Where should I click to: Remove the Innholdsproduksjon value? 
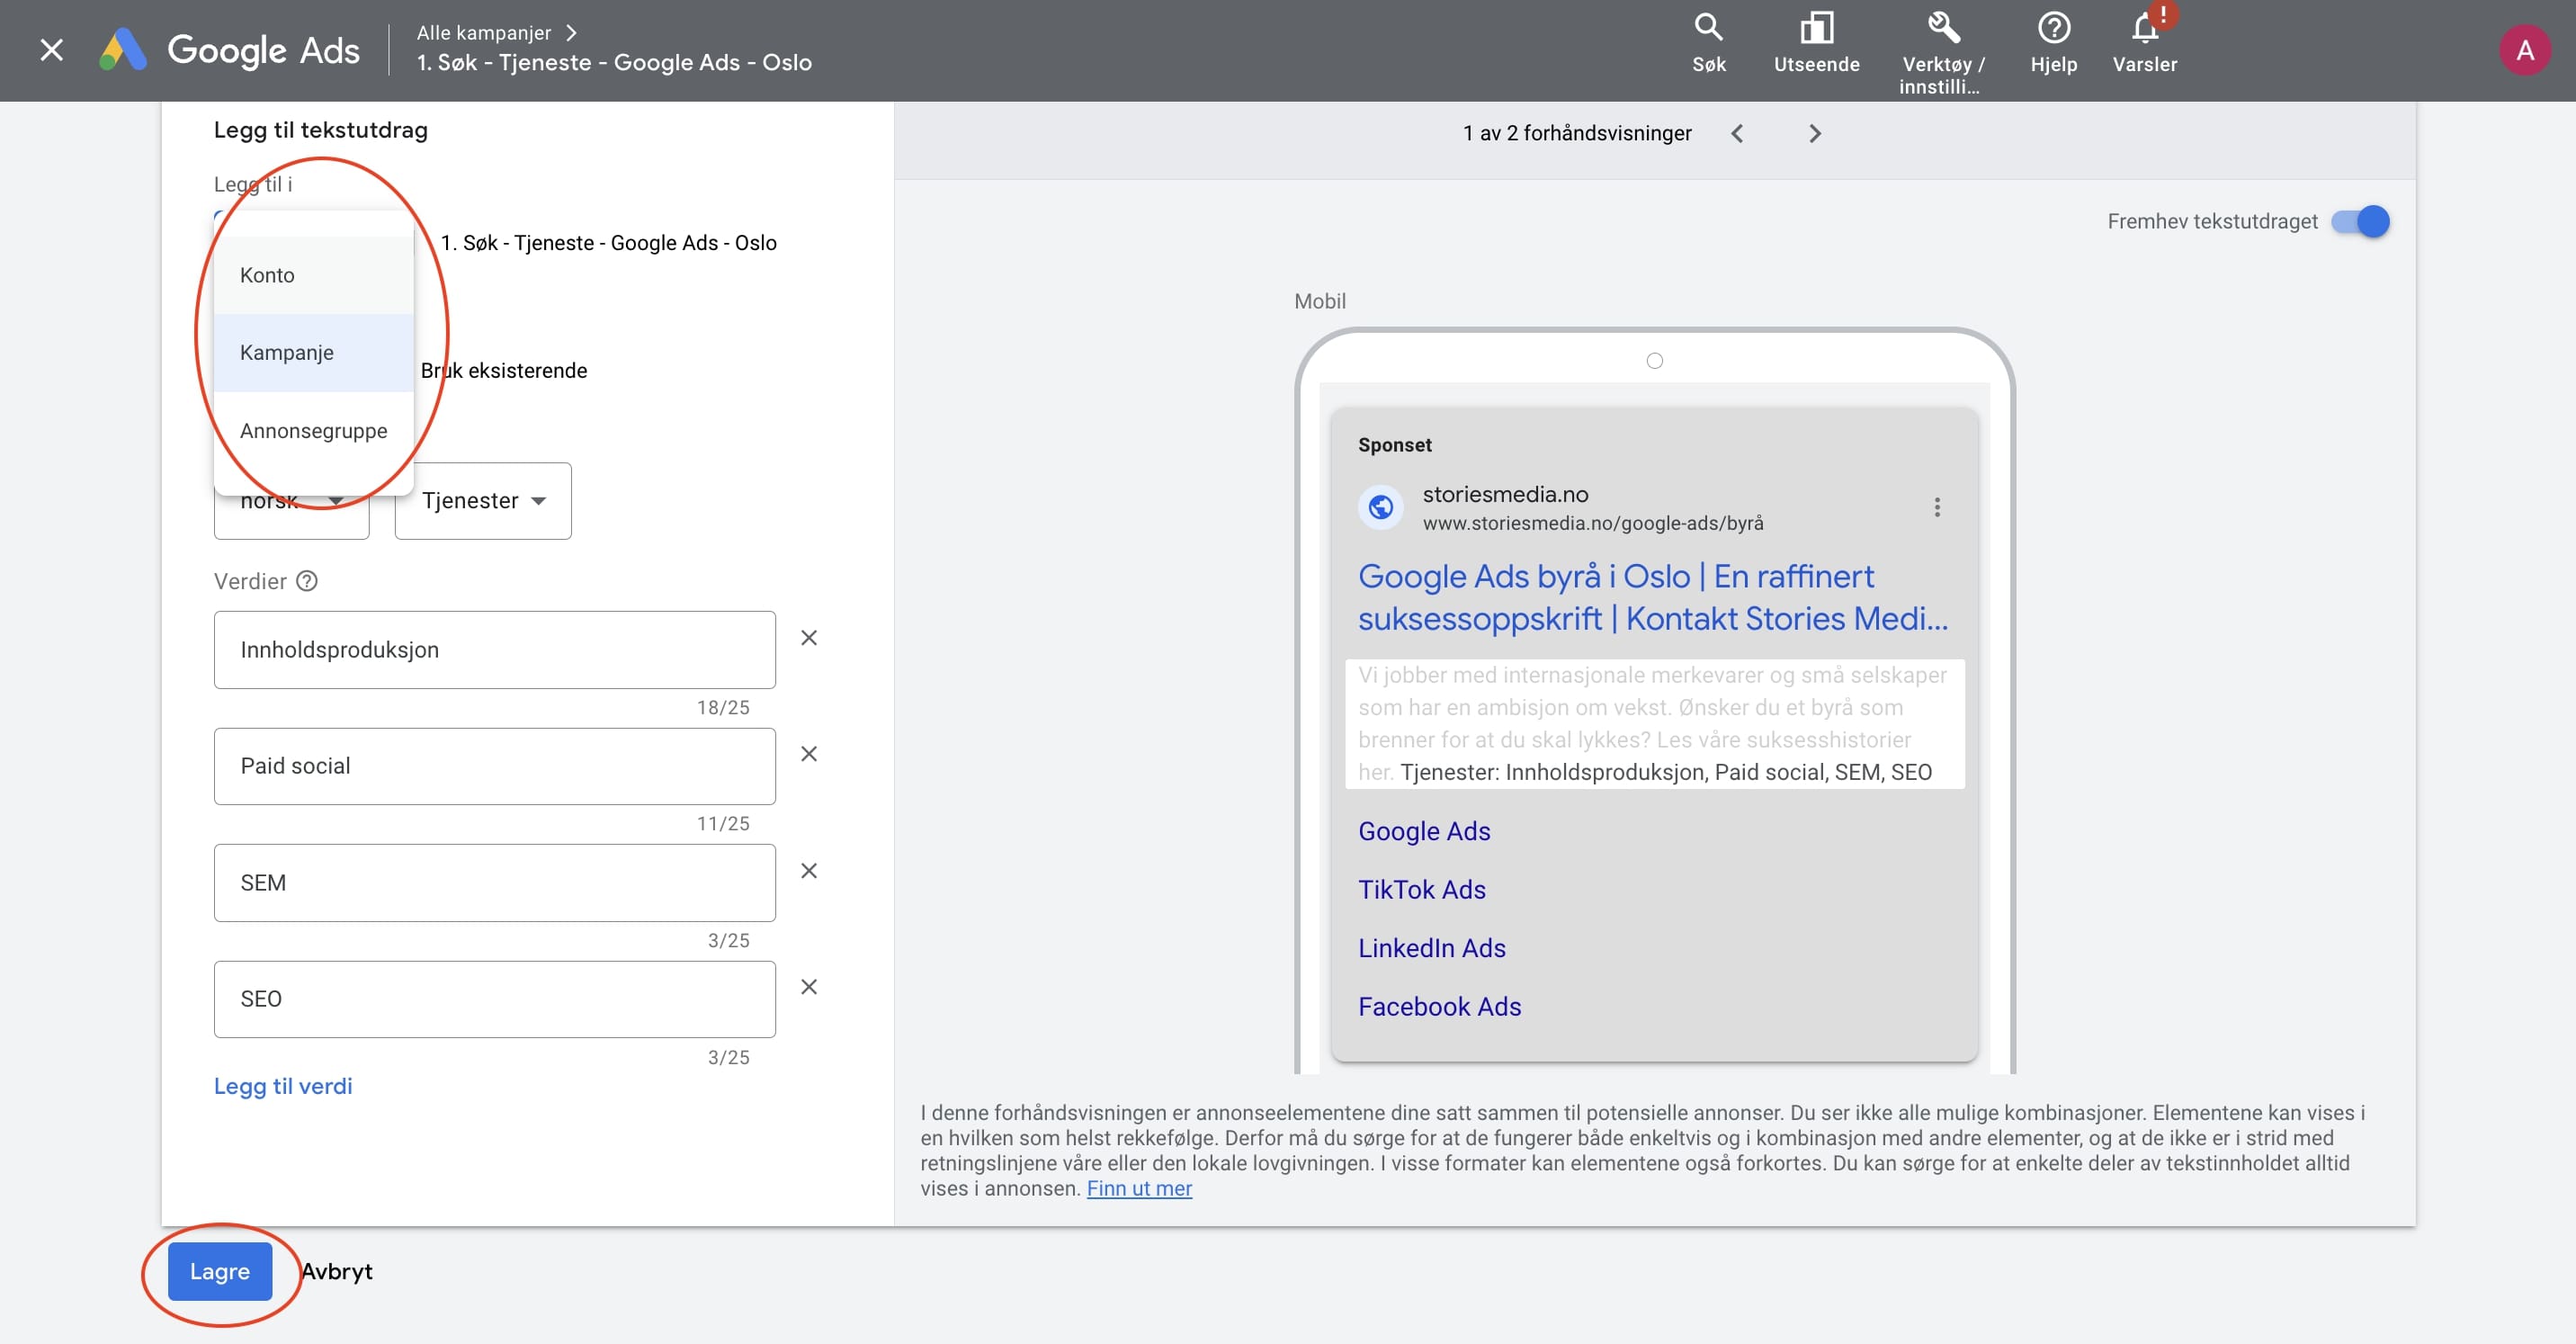point(809,638)
